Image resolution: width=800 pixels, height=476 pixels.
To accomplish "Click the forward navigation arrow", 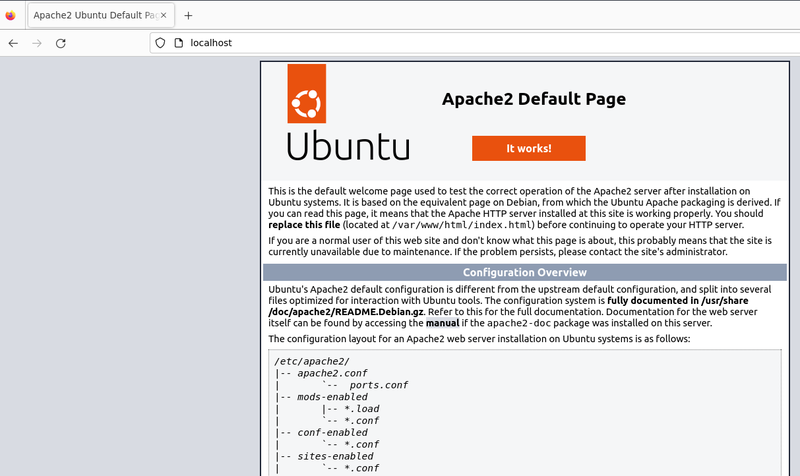I will (x=37, y=43).
